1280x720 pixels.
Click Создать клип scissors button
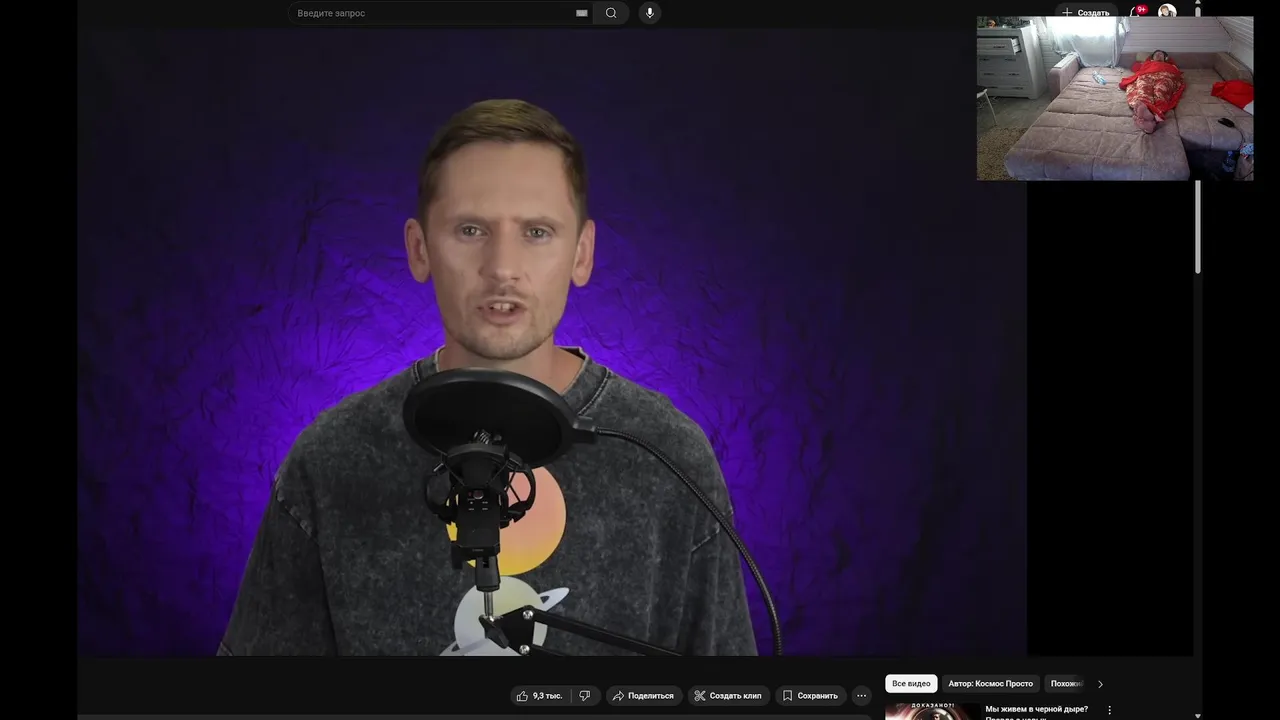[728, 696]
